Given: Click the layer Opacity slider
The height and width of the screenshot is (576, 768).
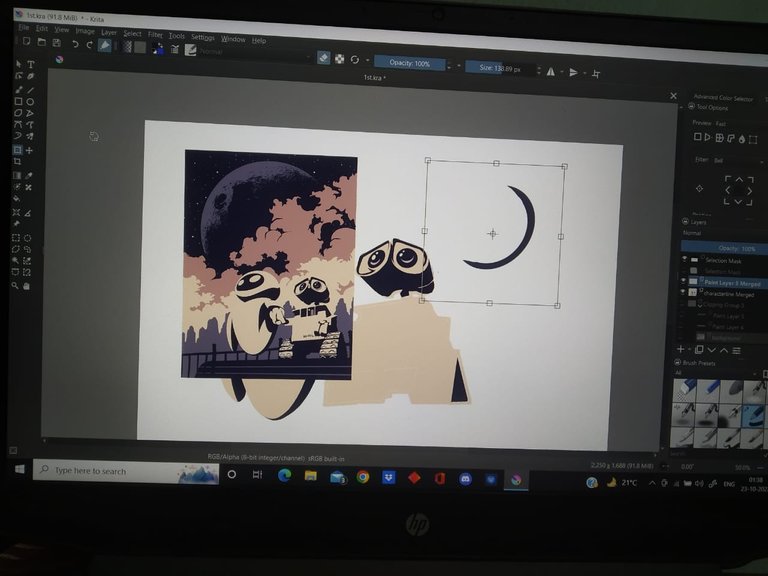Looking at the screenshot, I should point(724,248).
